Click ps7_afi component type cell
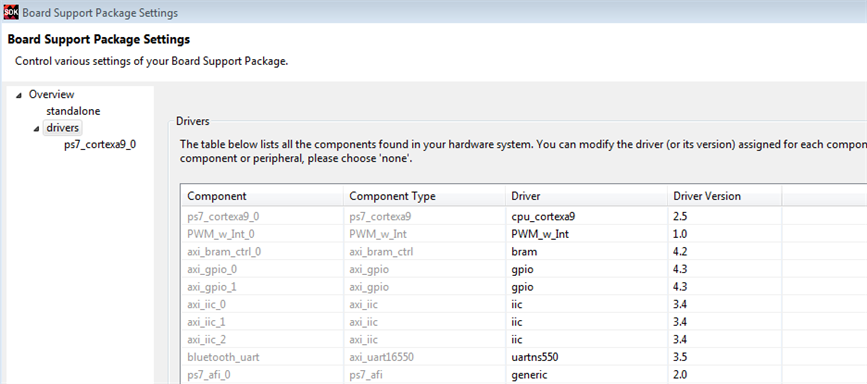Screen dimensions: 867x384 pyautogui.click(x=424, y=375)
